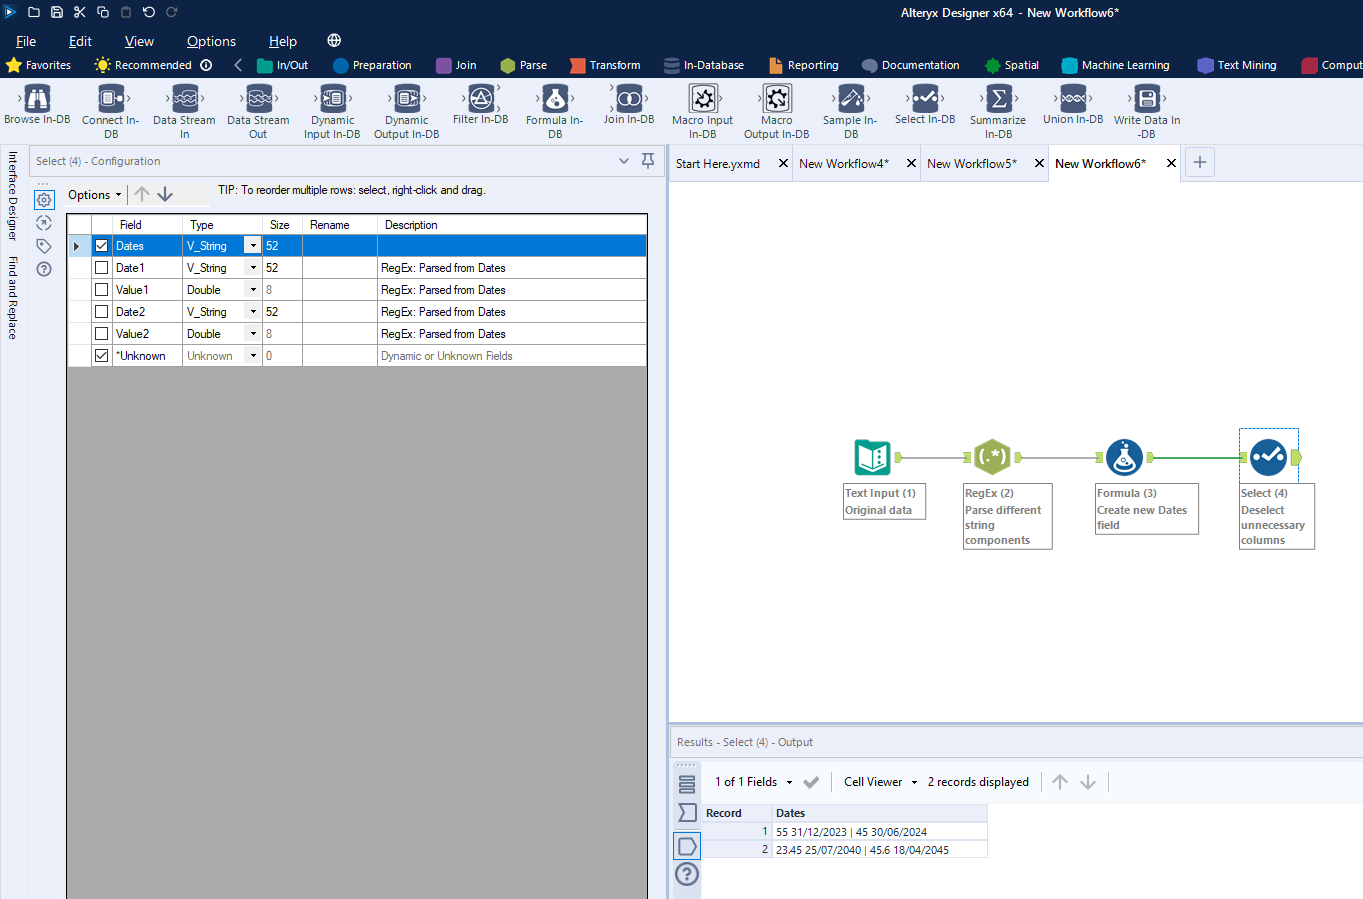
Task: Open the Options dropdown menu
Action: click(x=93, y=194)
